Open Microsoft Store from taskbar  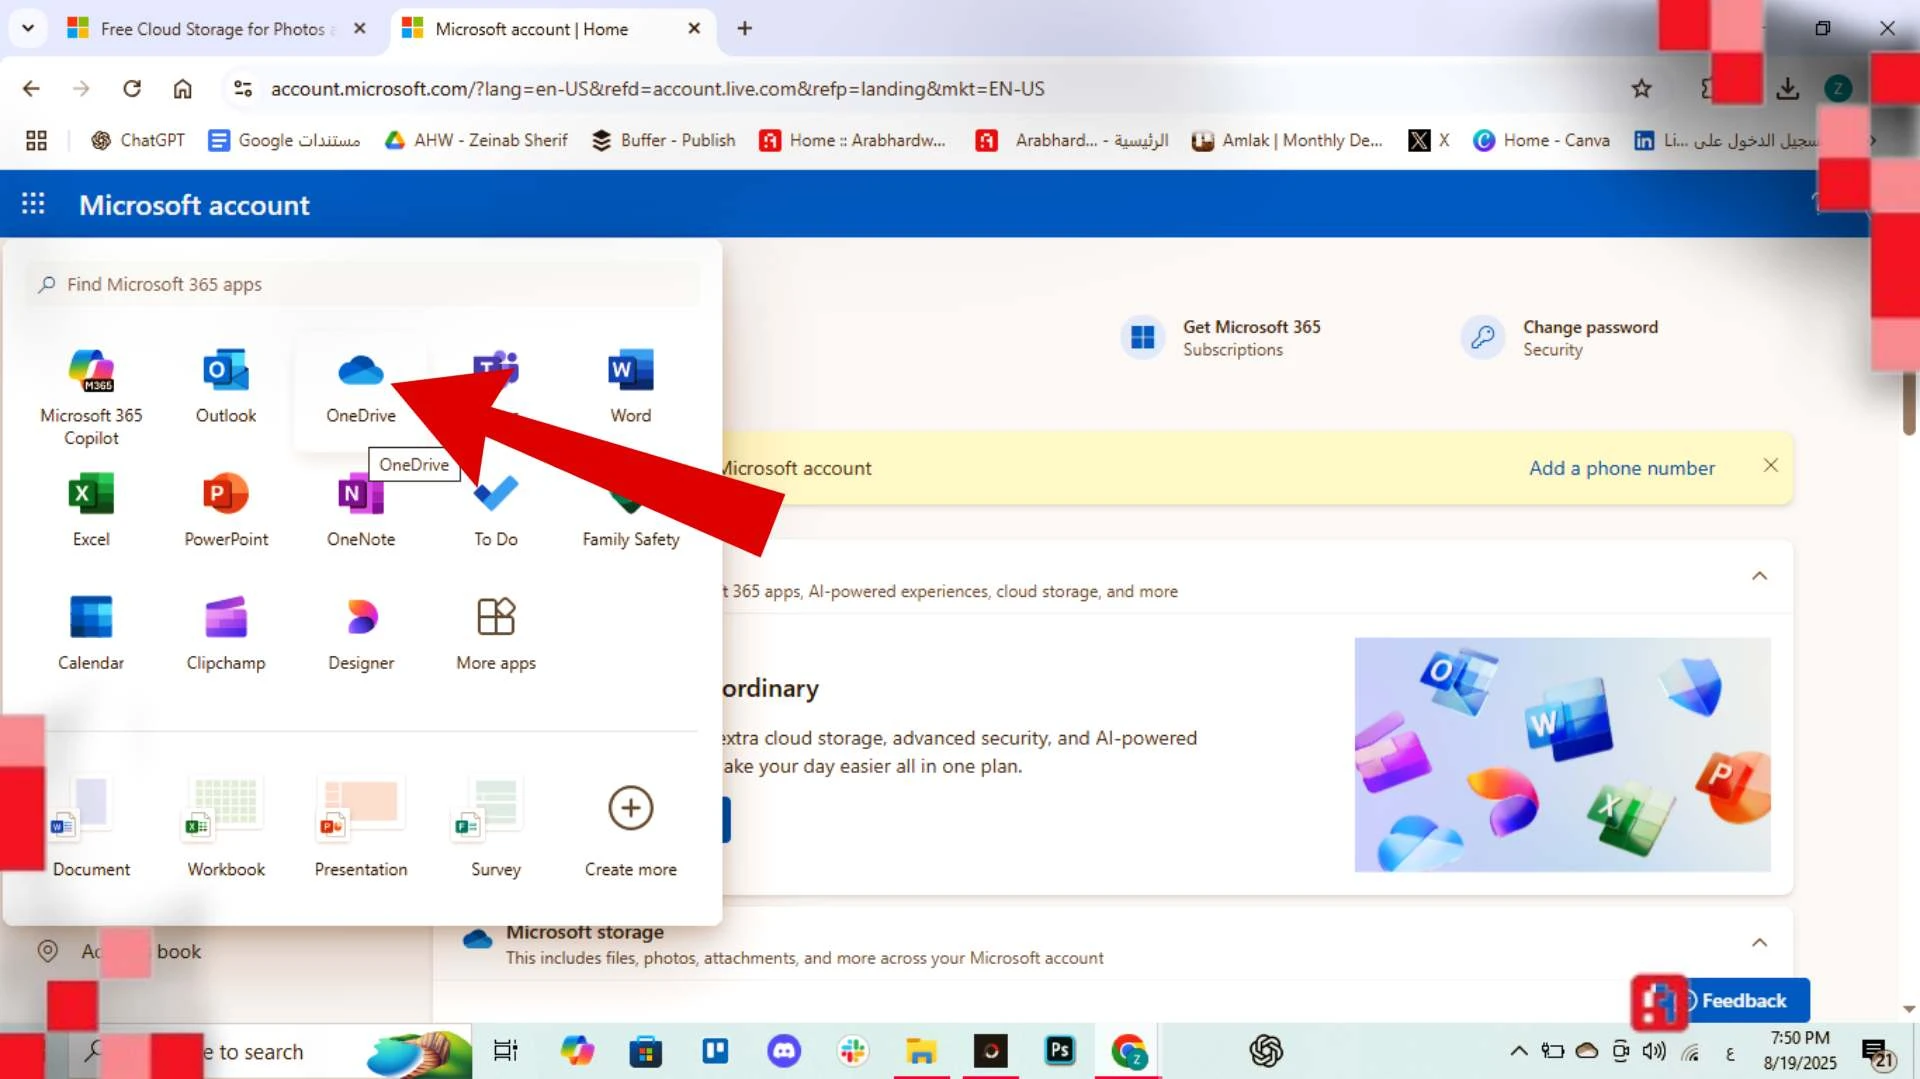tap(646, 1051)
